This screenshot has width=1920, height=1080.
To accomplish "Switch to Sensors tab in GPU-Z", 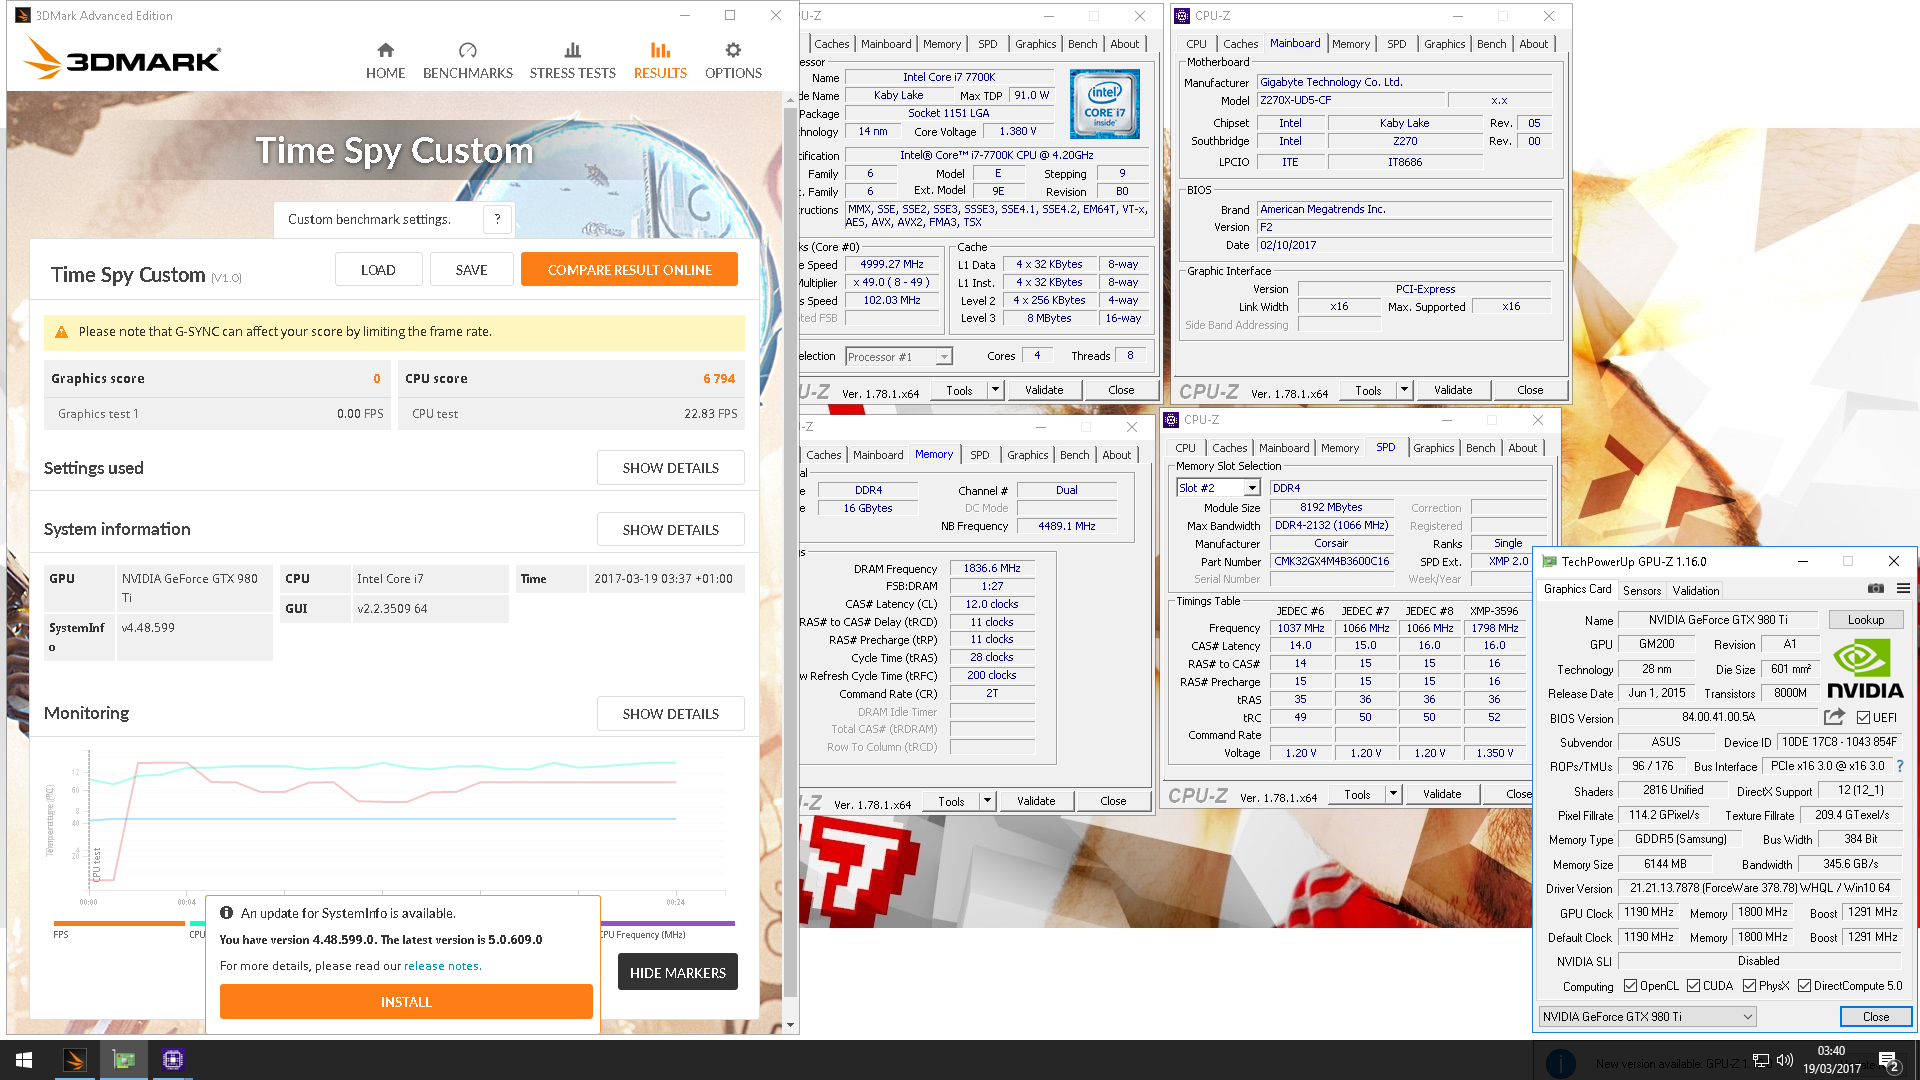I will 1642,591.
